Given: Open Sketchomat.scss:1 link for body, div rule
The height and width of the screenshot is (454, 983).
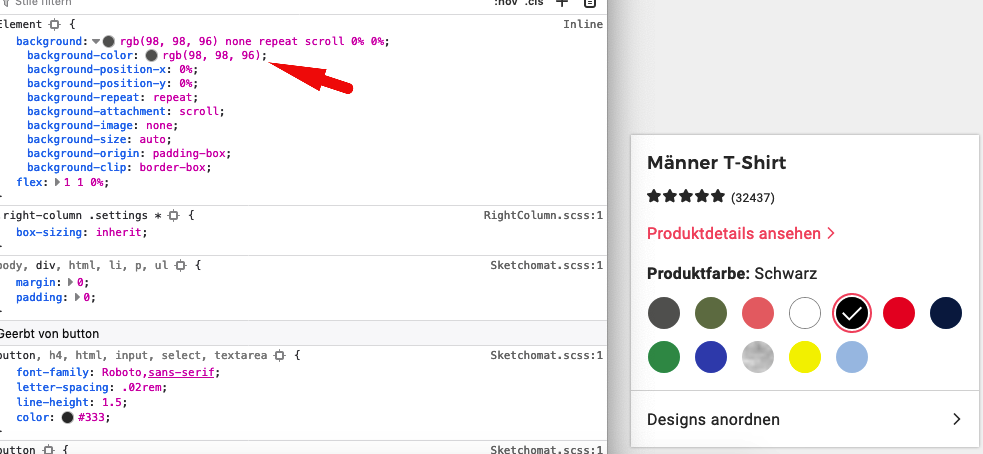Looking at the screenshot, I should 546,266.
